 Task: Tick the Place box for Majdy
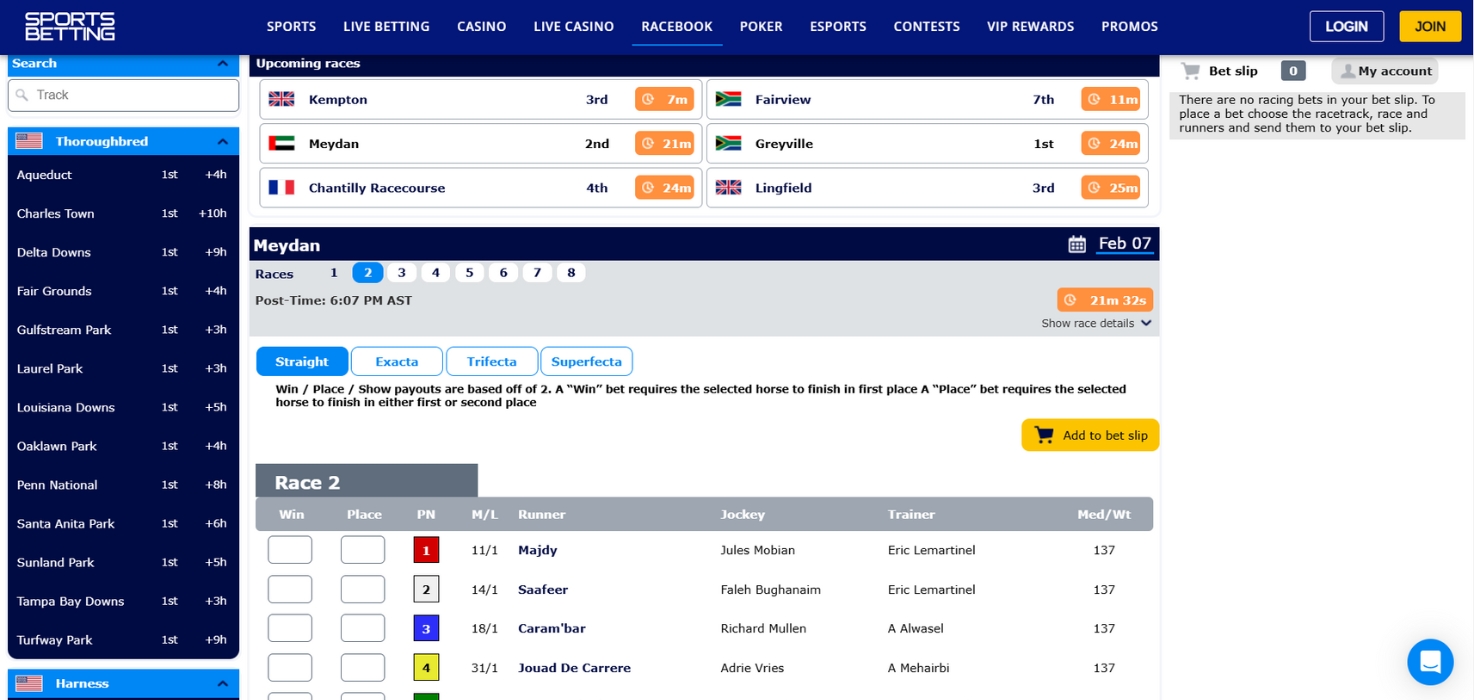363,550
